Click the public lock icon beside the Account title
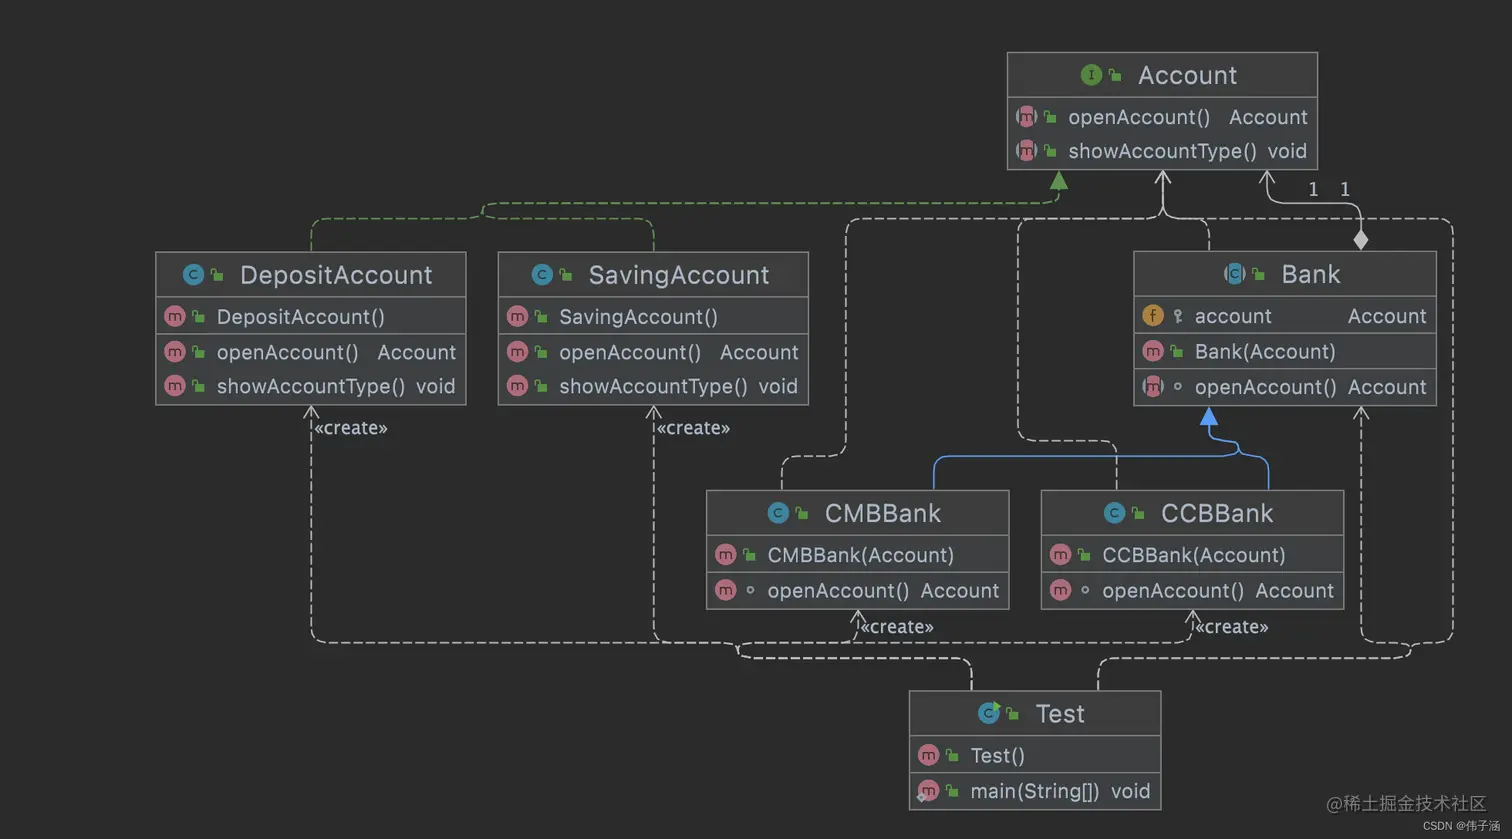 pos(1114,76)
